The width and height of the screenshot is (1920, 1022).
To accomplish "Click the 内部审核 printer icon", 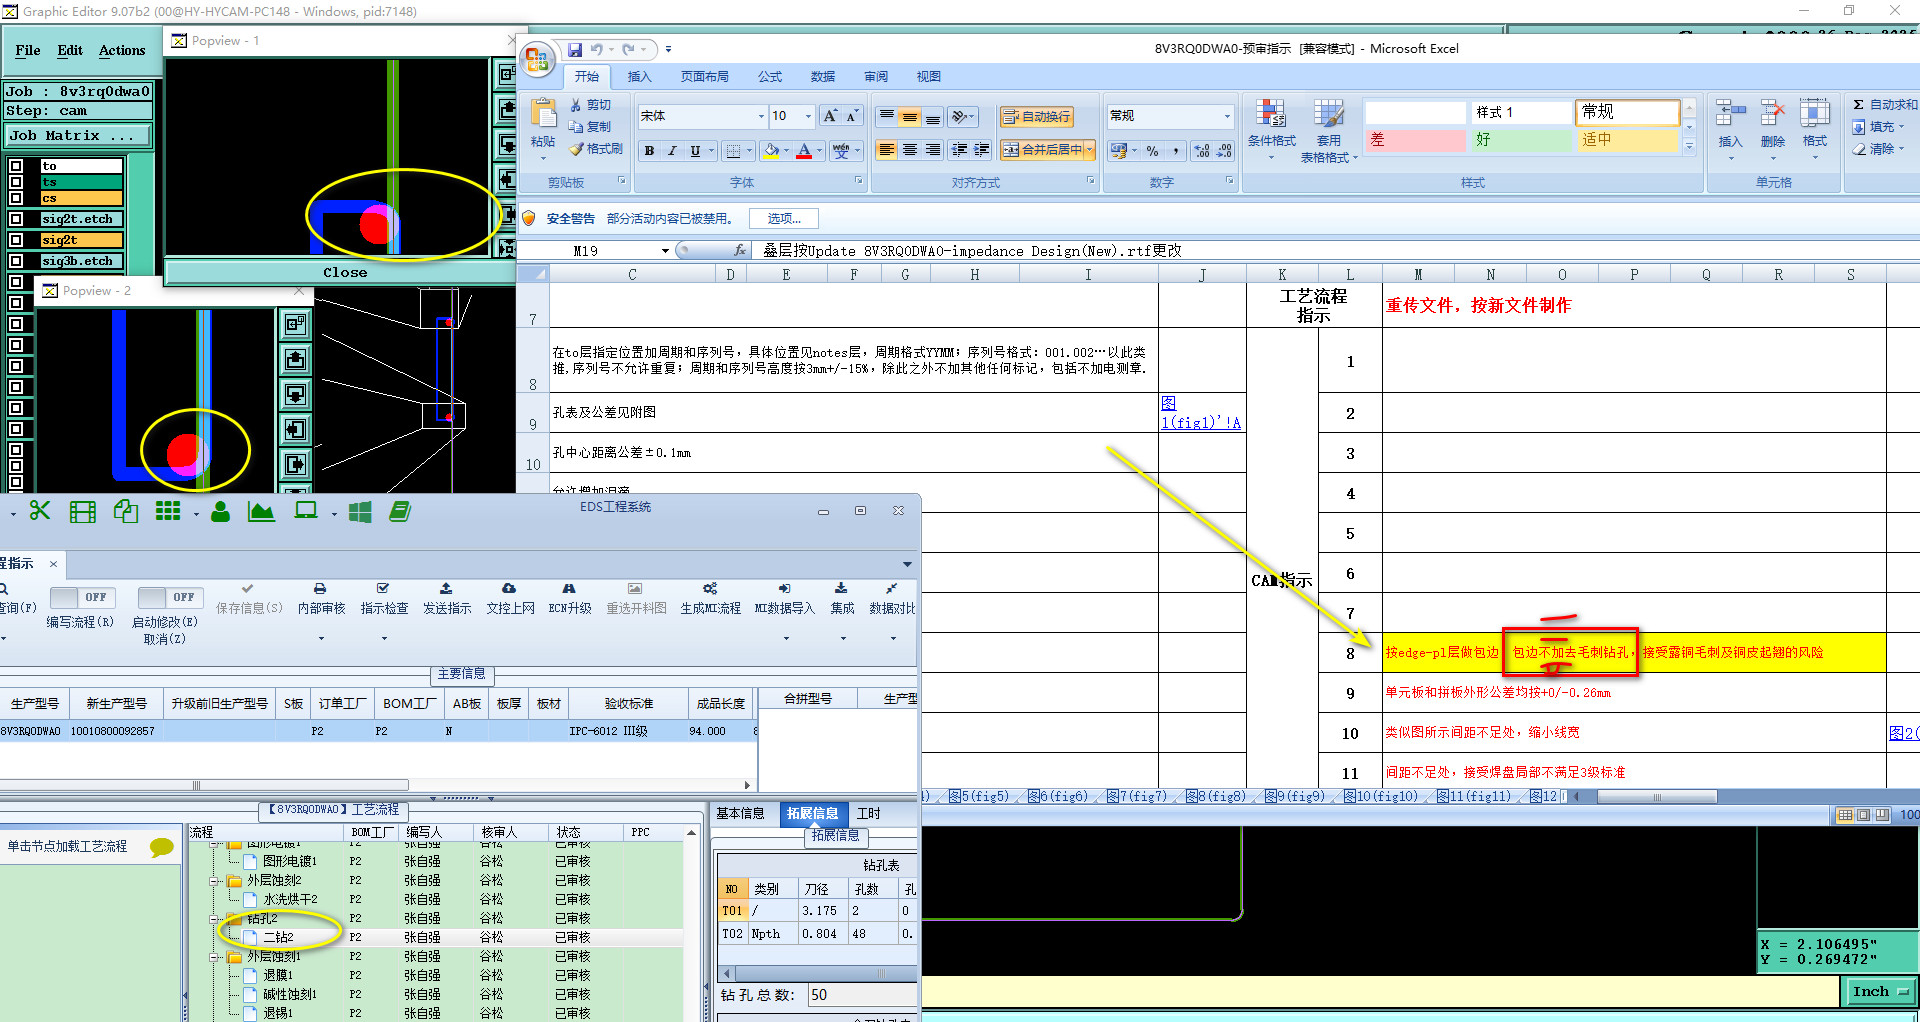I will click(320, 588).
